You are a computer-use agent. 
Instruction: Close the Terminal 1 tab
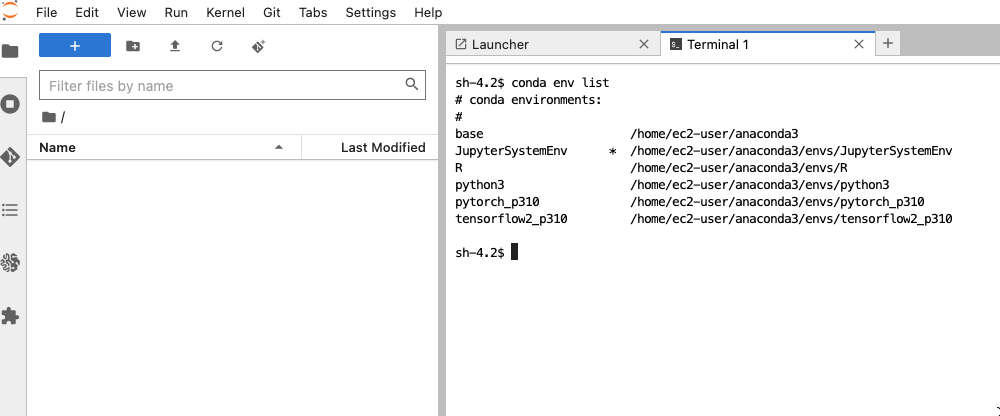click(x=858, y=44)
